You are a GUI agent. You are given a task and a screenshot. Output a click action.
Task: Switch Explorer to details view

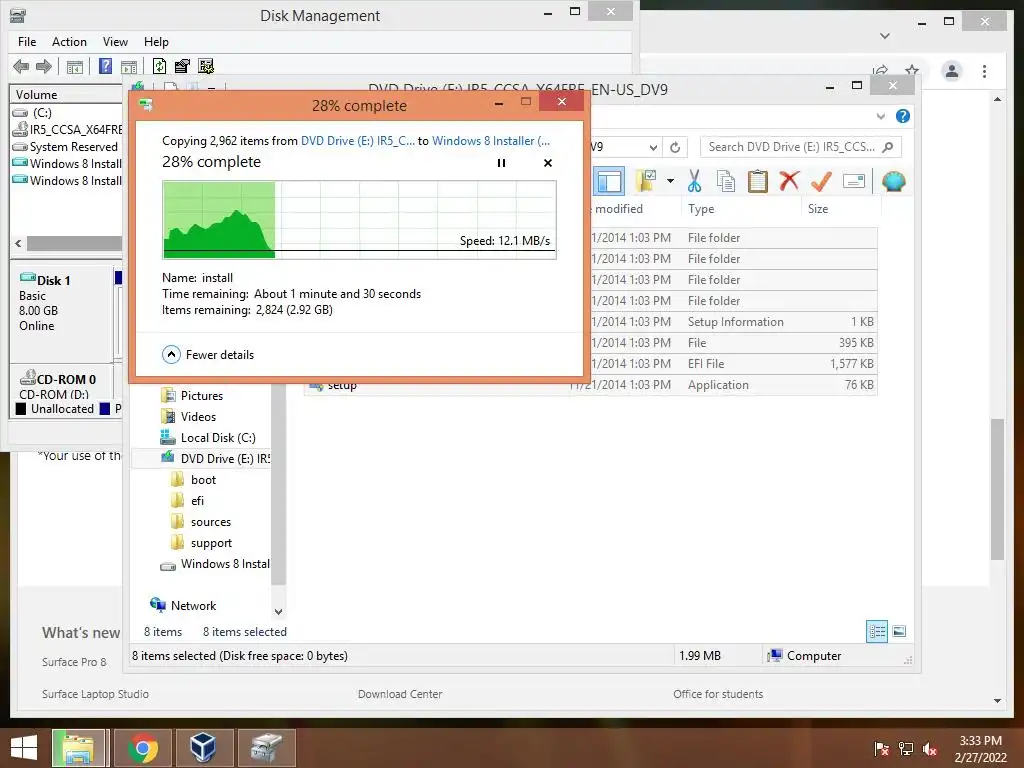coord(877,631)
